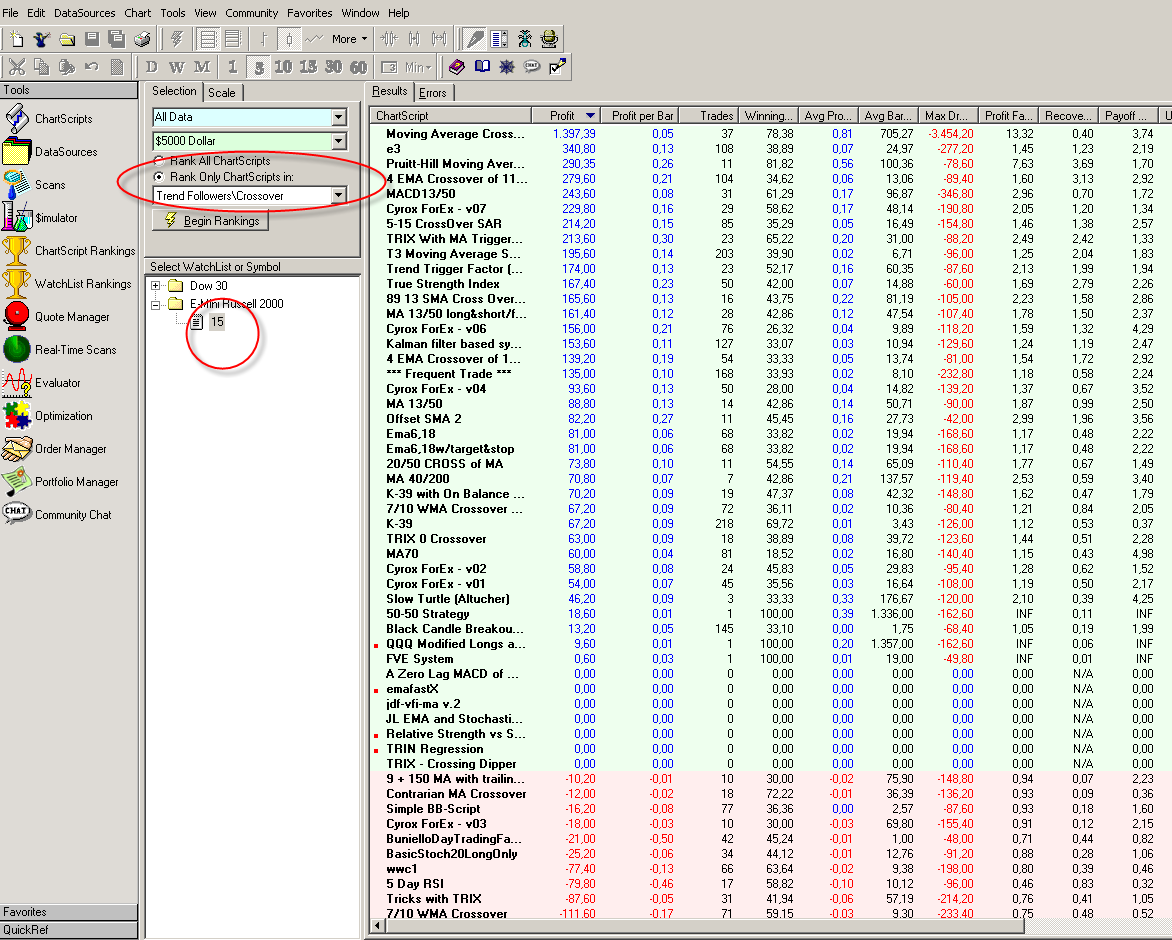Sort by the Profit column header
This screenshot has width=1172, height=940.
tap(565, 116)
